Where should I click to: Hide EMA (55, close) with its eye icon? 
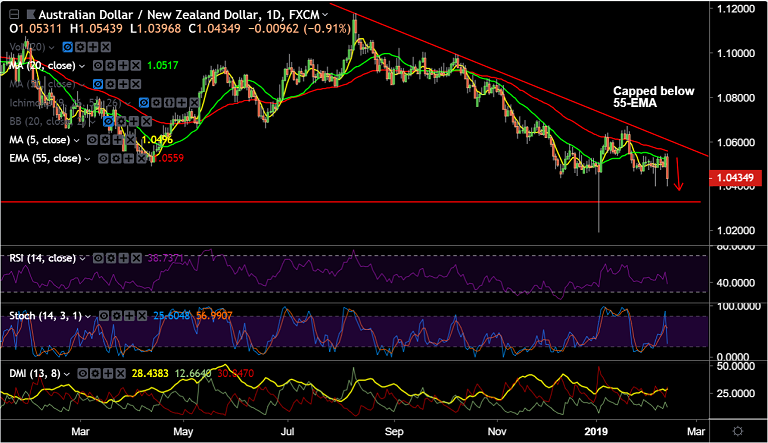point(103,159)
